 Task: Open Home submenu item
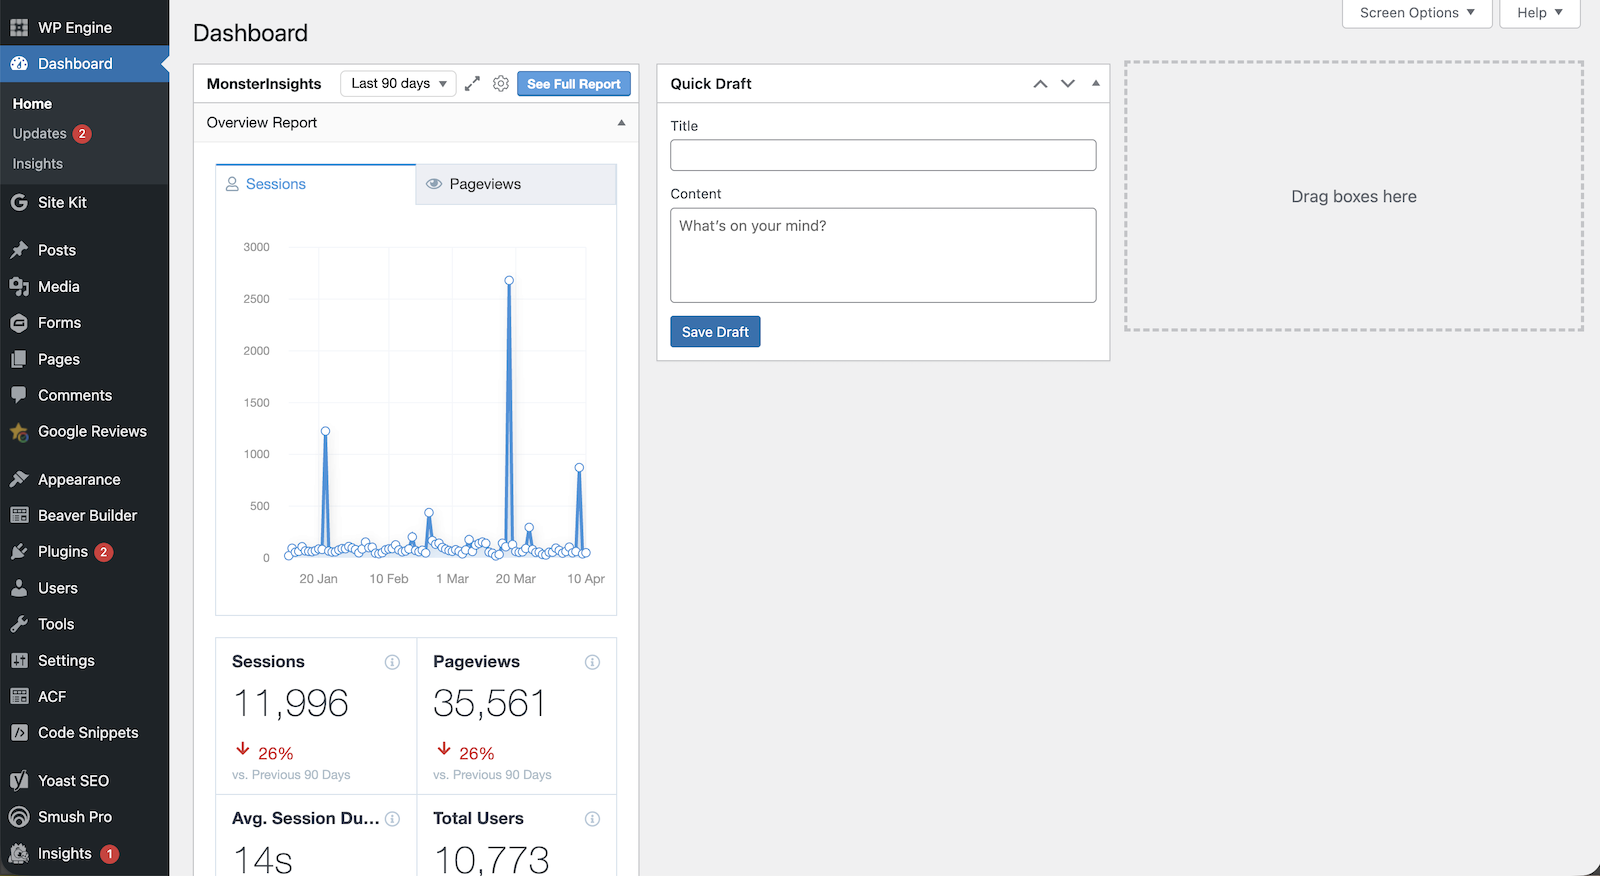tap(32, 104)
